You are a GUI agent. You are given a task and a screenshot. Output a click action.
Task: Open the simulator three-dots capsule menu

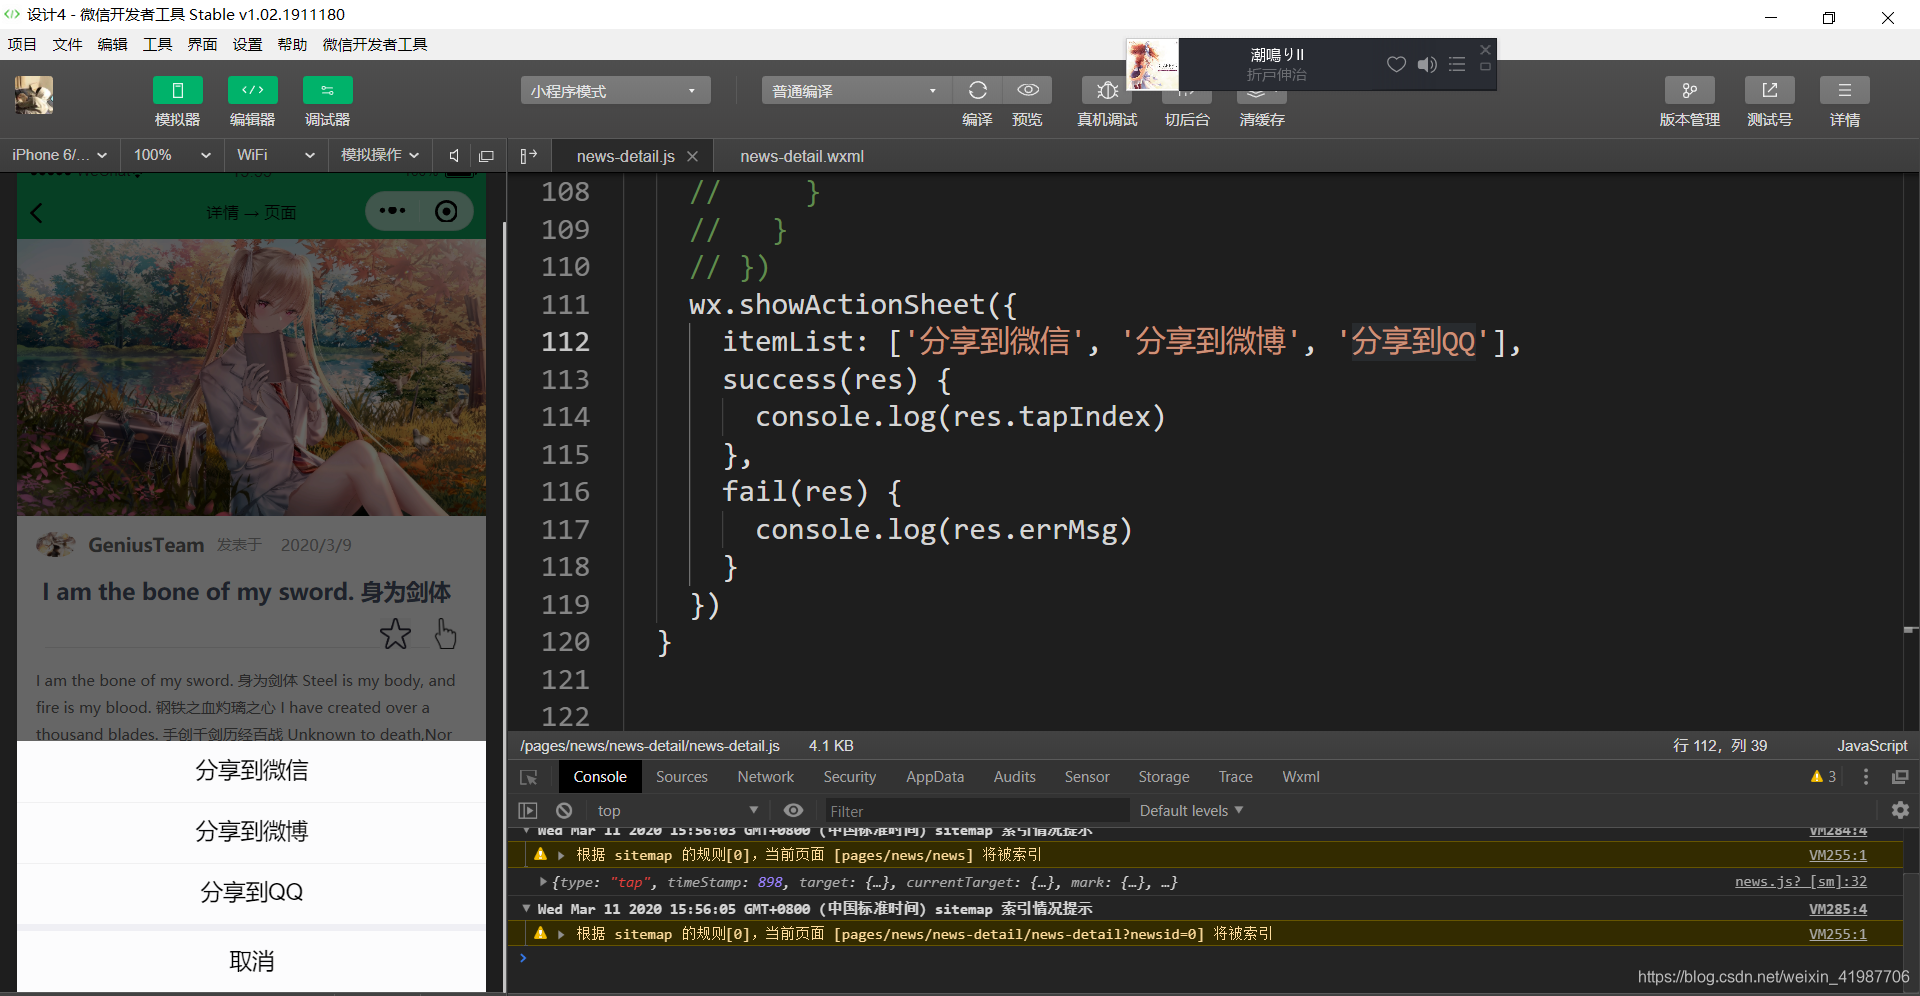(x=392, y=211)
